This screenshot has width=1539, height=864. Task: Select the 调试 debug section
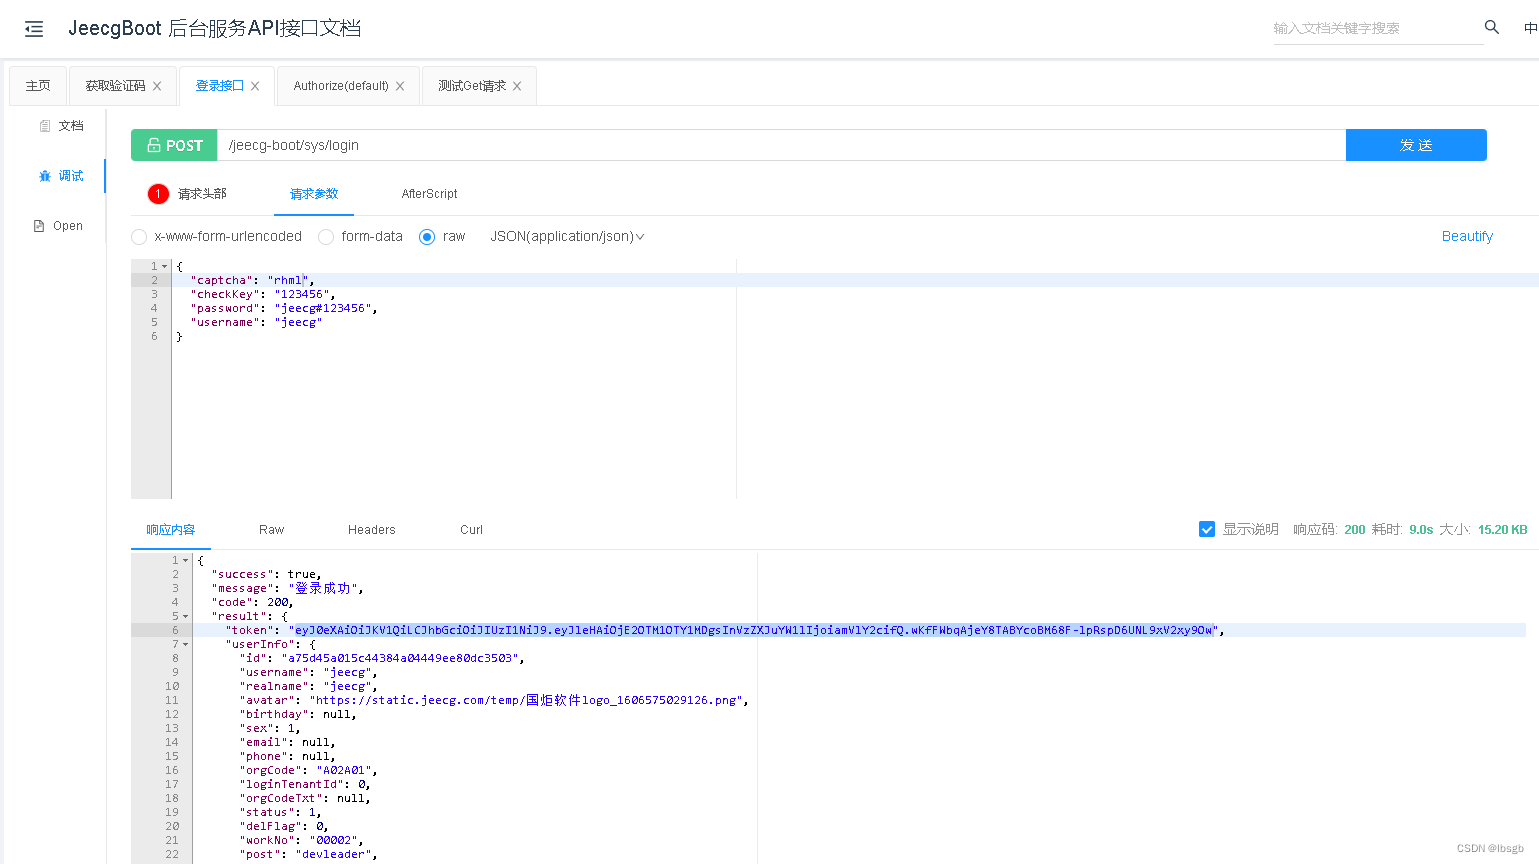61,176
